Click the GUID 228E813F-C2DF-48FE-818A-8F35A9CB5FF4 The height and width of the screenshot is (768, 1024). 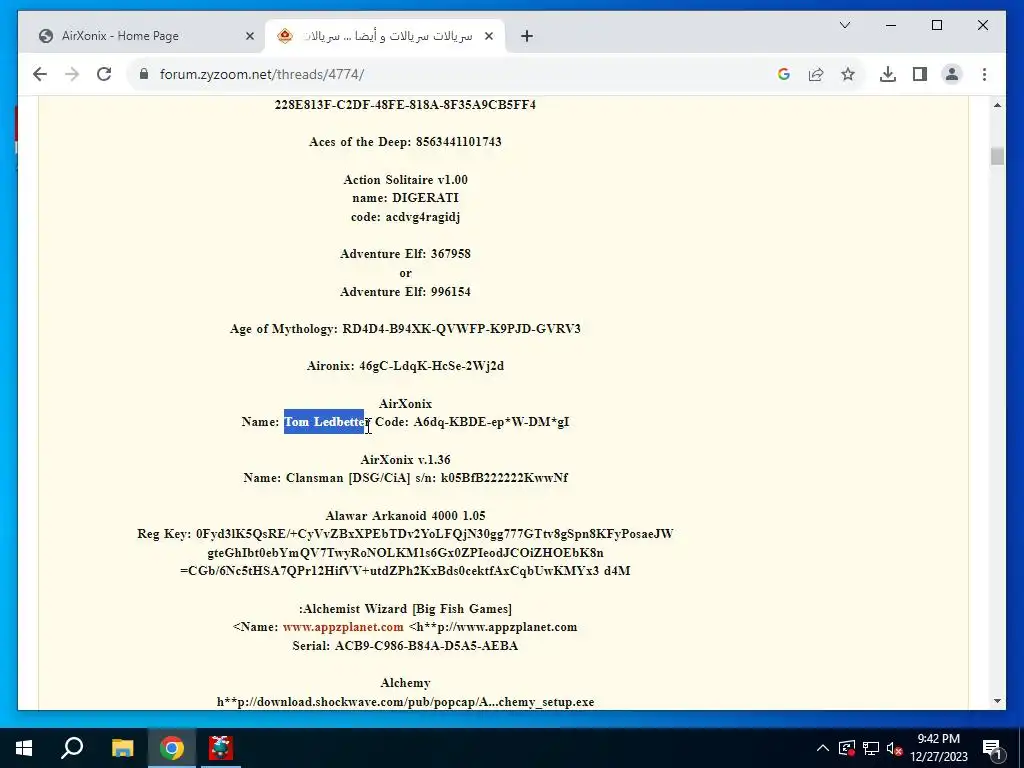pyautogui.click(x=405, y=104)
